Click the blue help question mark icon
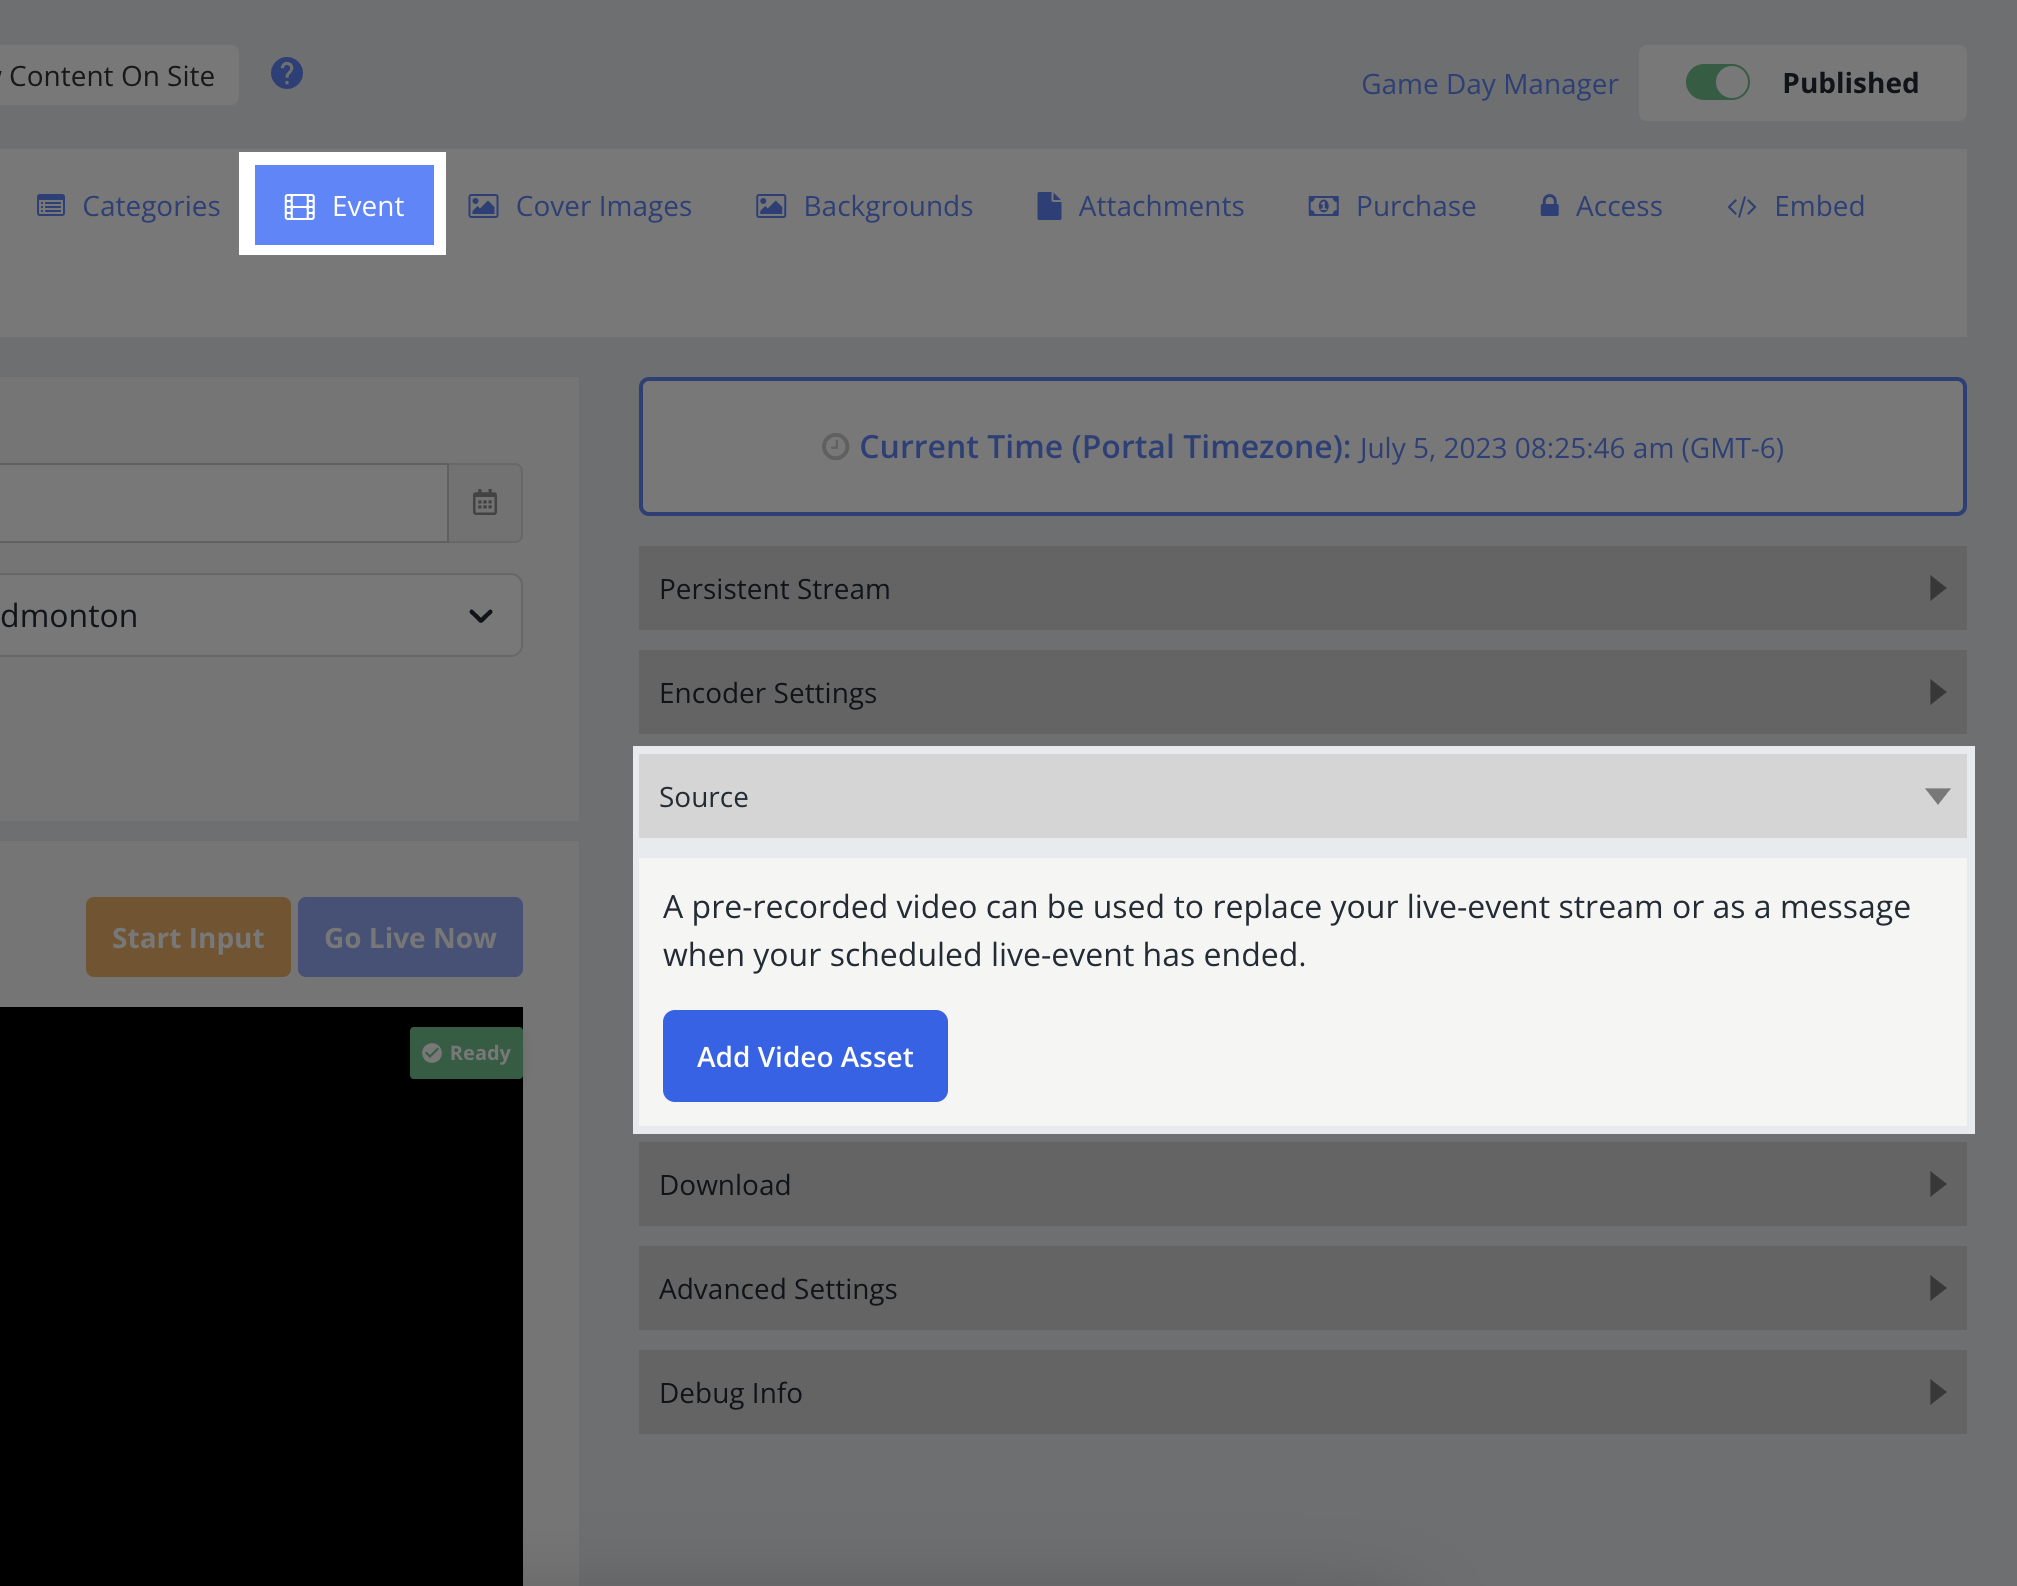Image resolution: width=2017 pixels, height=1586 pixels. (x=287, y=74)
